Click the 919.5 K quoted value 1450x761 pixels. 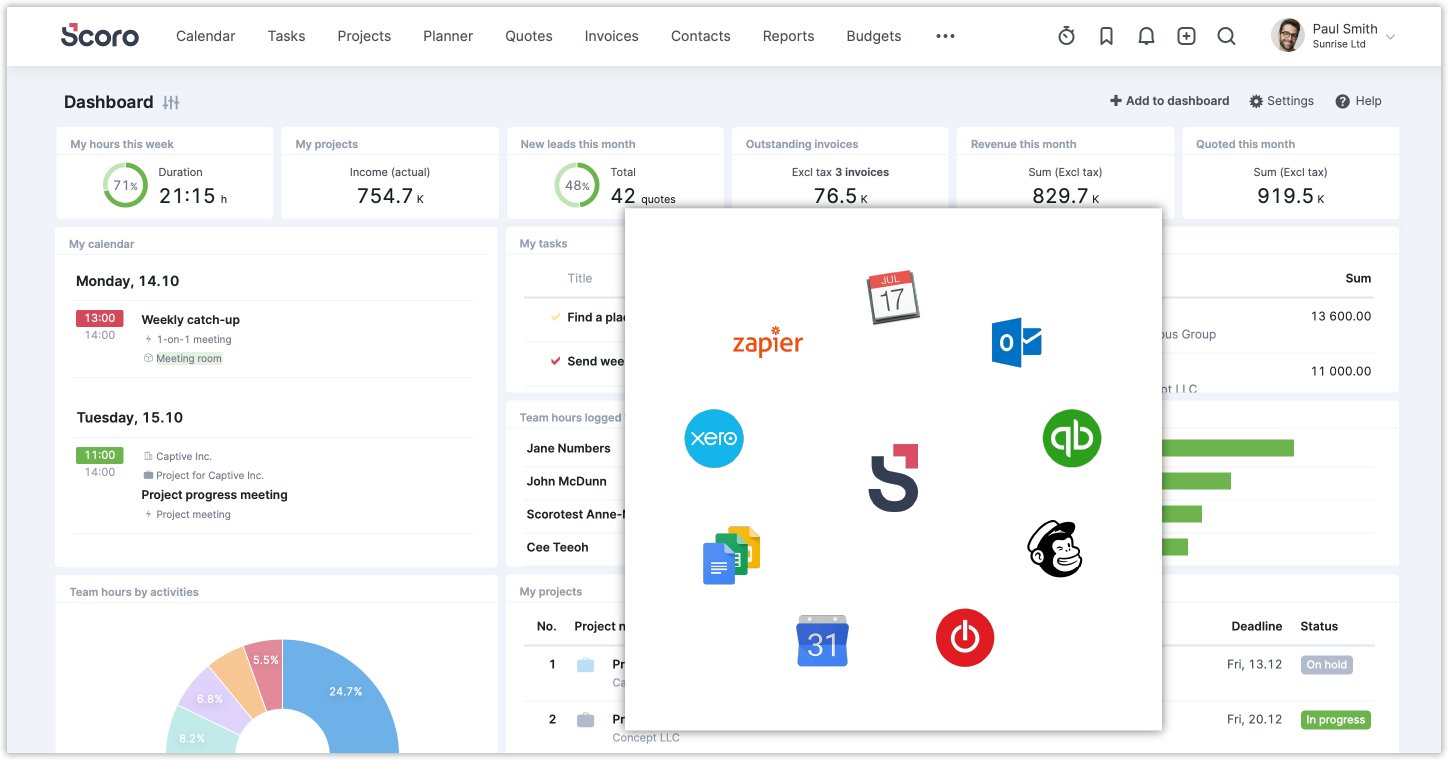(1291, 196)
